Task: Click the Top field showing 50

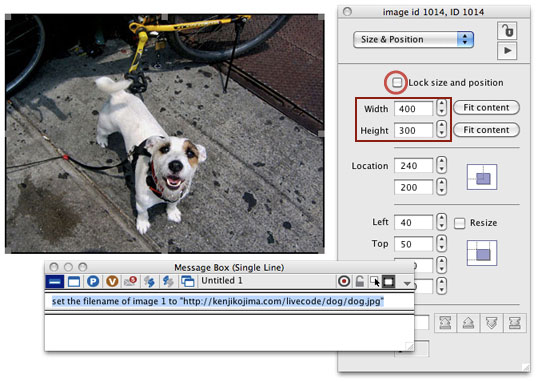Action: 413,244
